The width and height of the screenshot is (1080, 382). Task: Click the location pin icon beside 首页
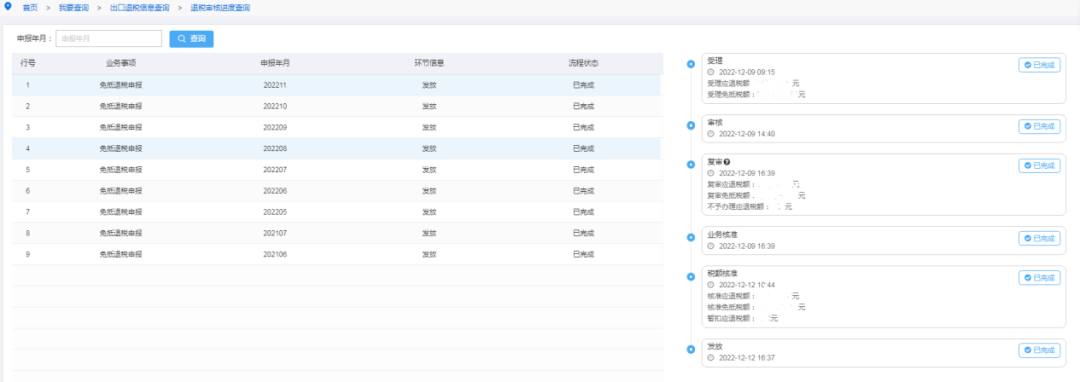pyautogui.click(x=8, y=7)
